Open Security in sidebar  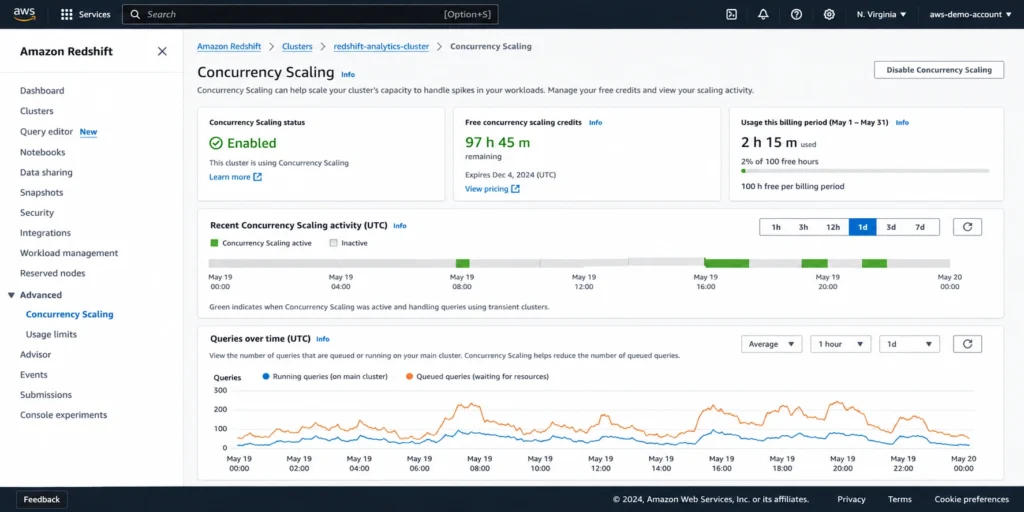37,213
